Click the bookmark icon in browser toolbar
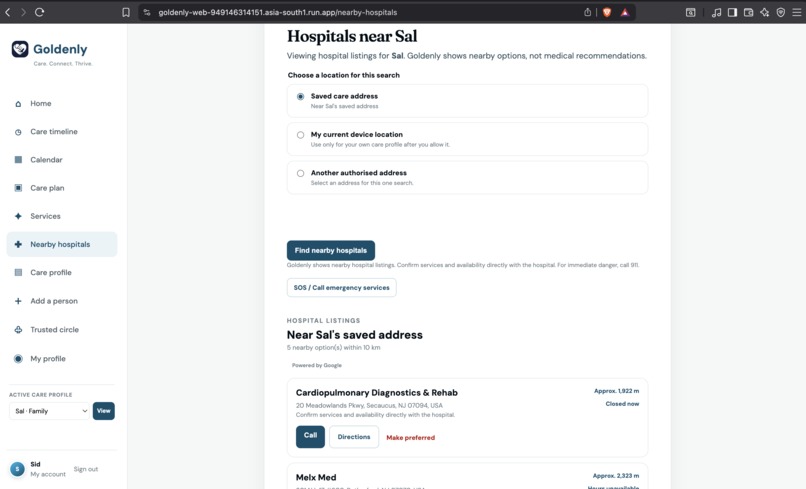Image resolution: width=806 pixels, height=489 pixels. [x=126, y=12]
